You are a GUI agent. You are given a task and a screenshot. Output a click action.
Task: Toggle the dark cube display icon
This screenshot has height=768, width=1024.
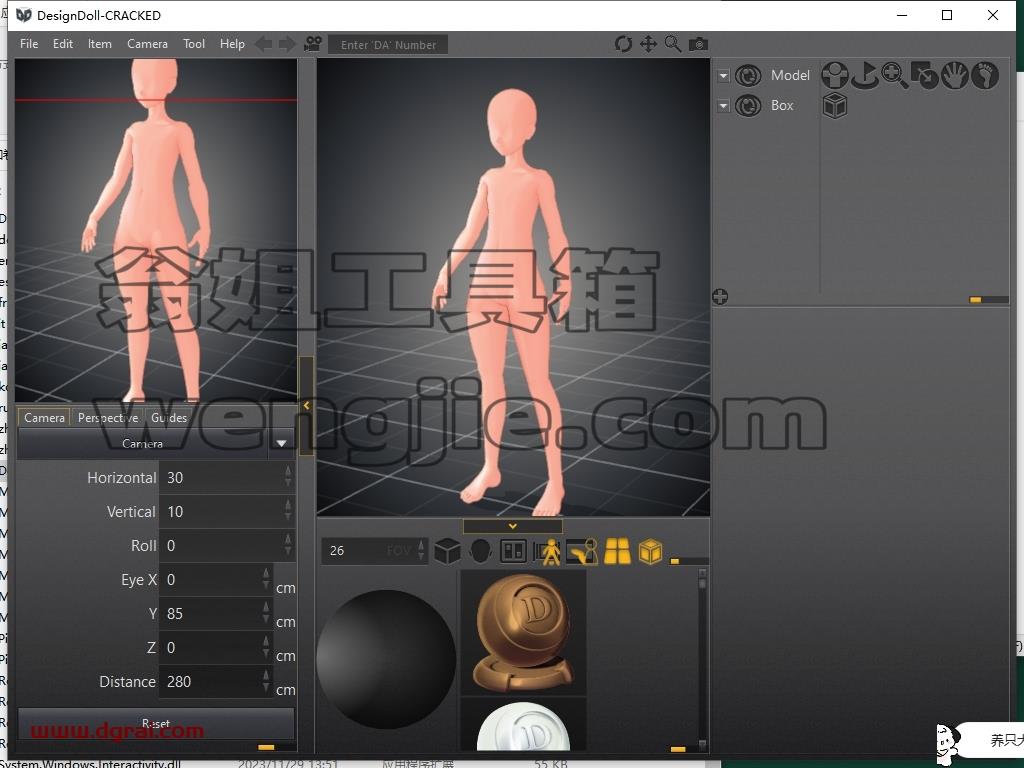(x=448, y=551)
